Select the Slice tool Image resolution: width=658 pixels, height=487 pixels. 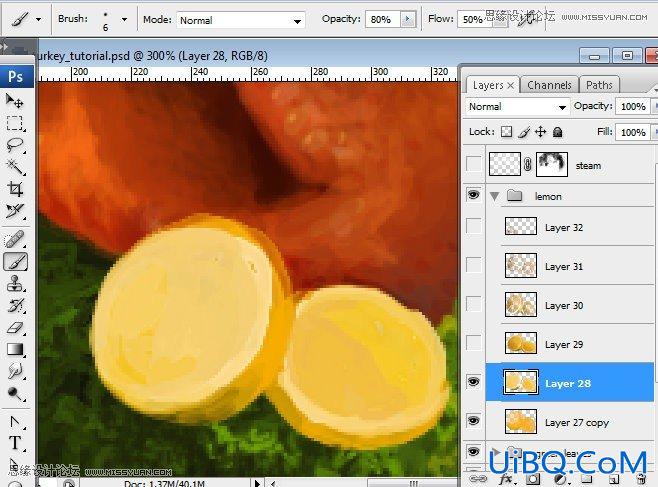(15, 211)
